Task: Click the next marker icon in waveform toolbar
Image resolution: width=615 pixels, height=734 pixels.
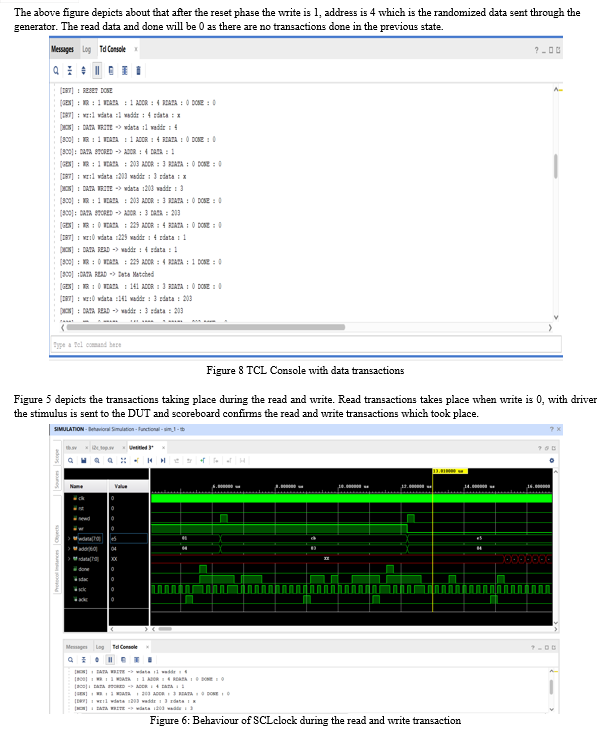Action: click(229, 461)
